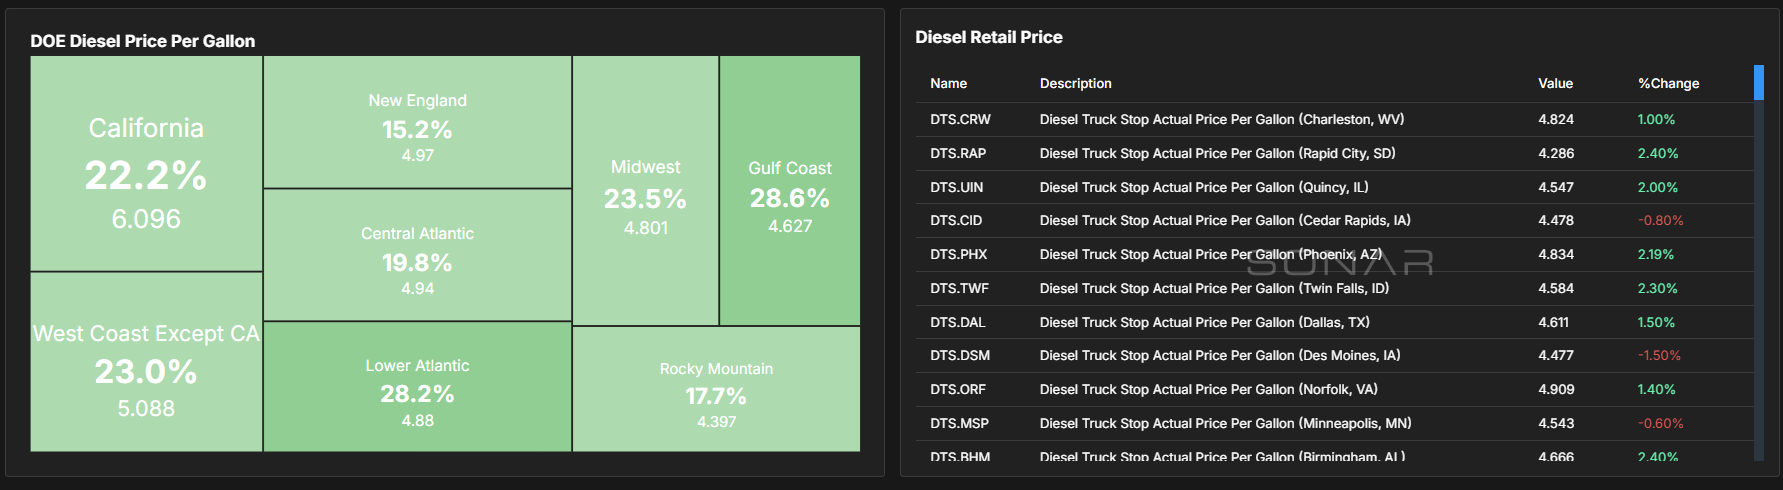Click the 1.00% change cell
The width and height of the screenshot is (1783, 490).
tap(1656, 119)
